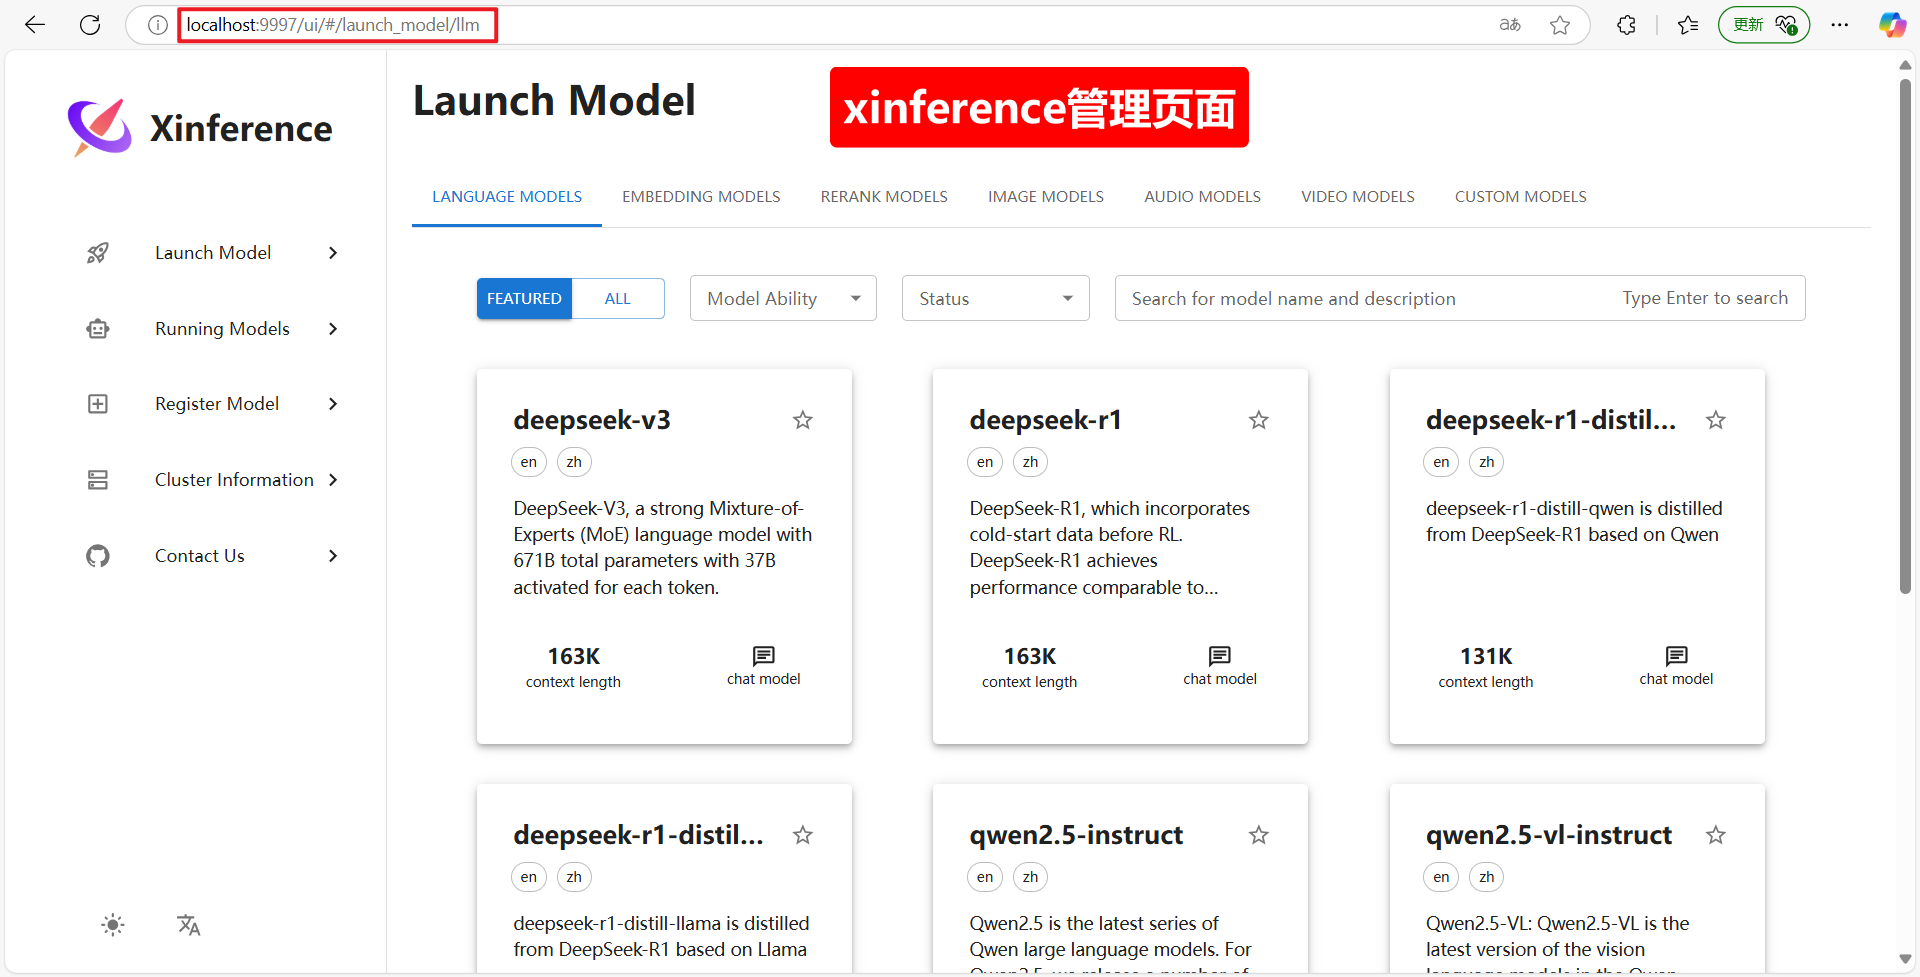Click the page vertical scrollbar thumb
Screen dimensions: 1920x977
click(1906, 335)
